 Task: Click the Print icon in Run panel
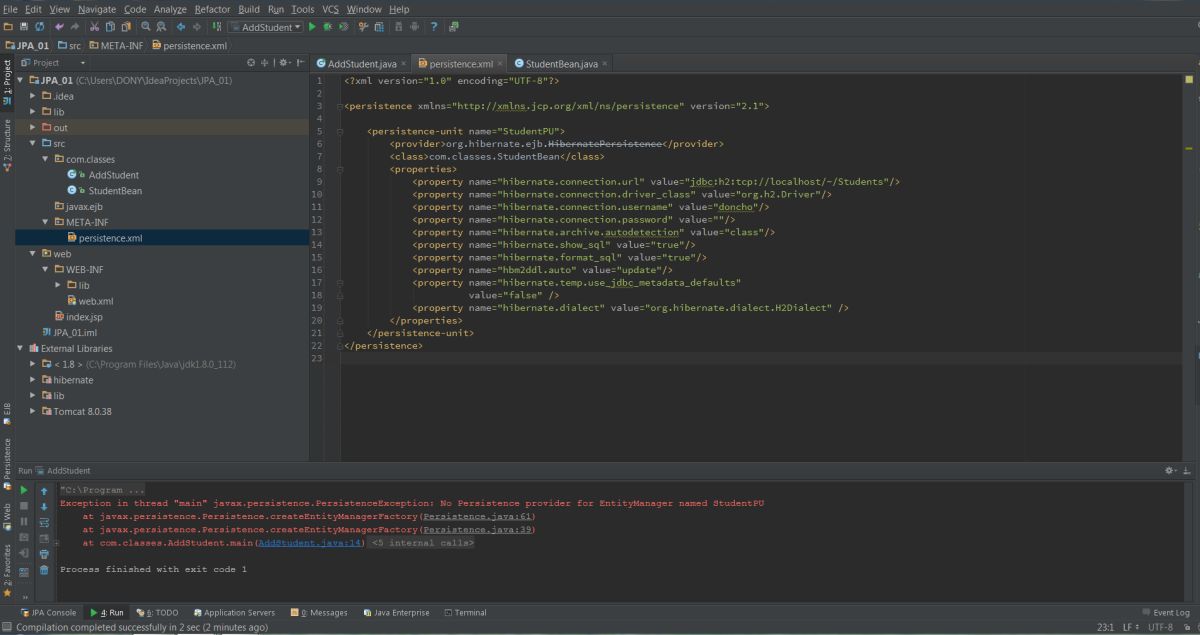[44, 554]
